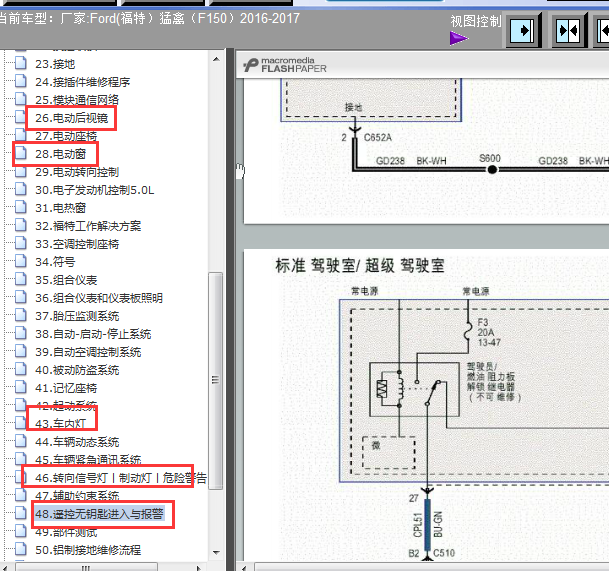Select 29.电动转向控制 entry
Image resolution: width=609 pixels, height=571 pixels.
coord(77,172)
